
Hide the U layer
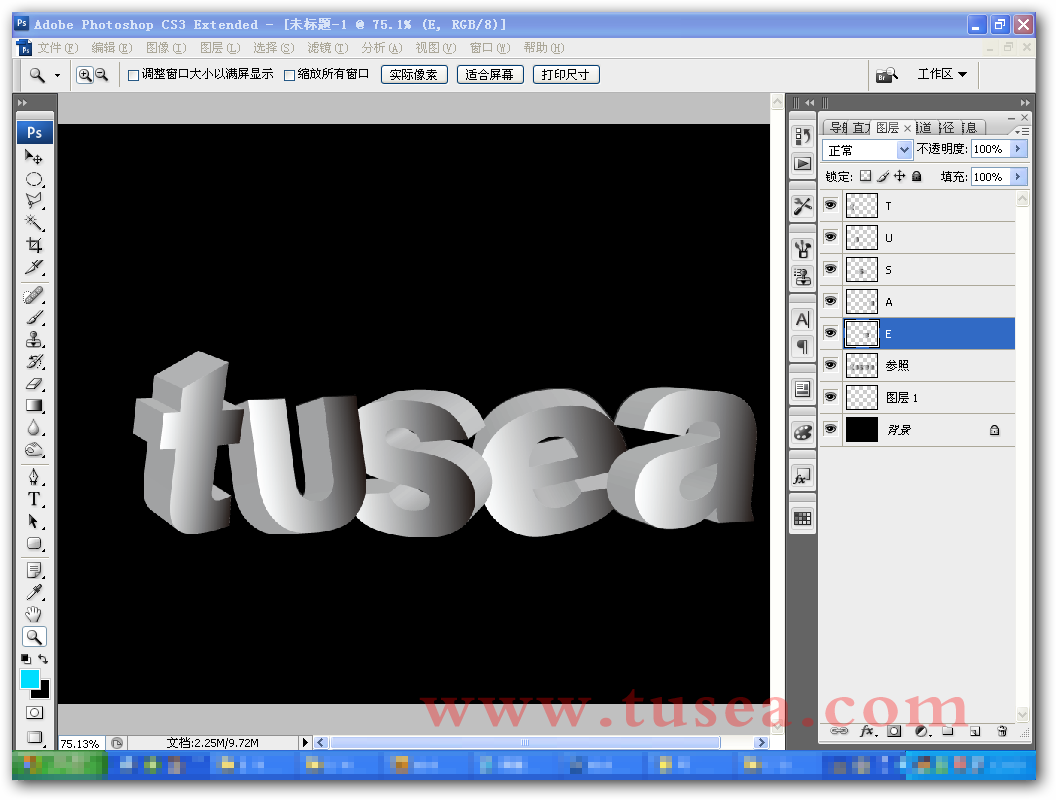point(831,237)
